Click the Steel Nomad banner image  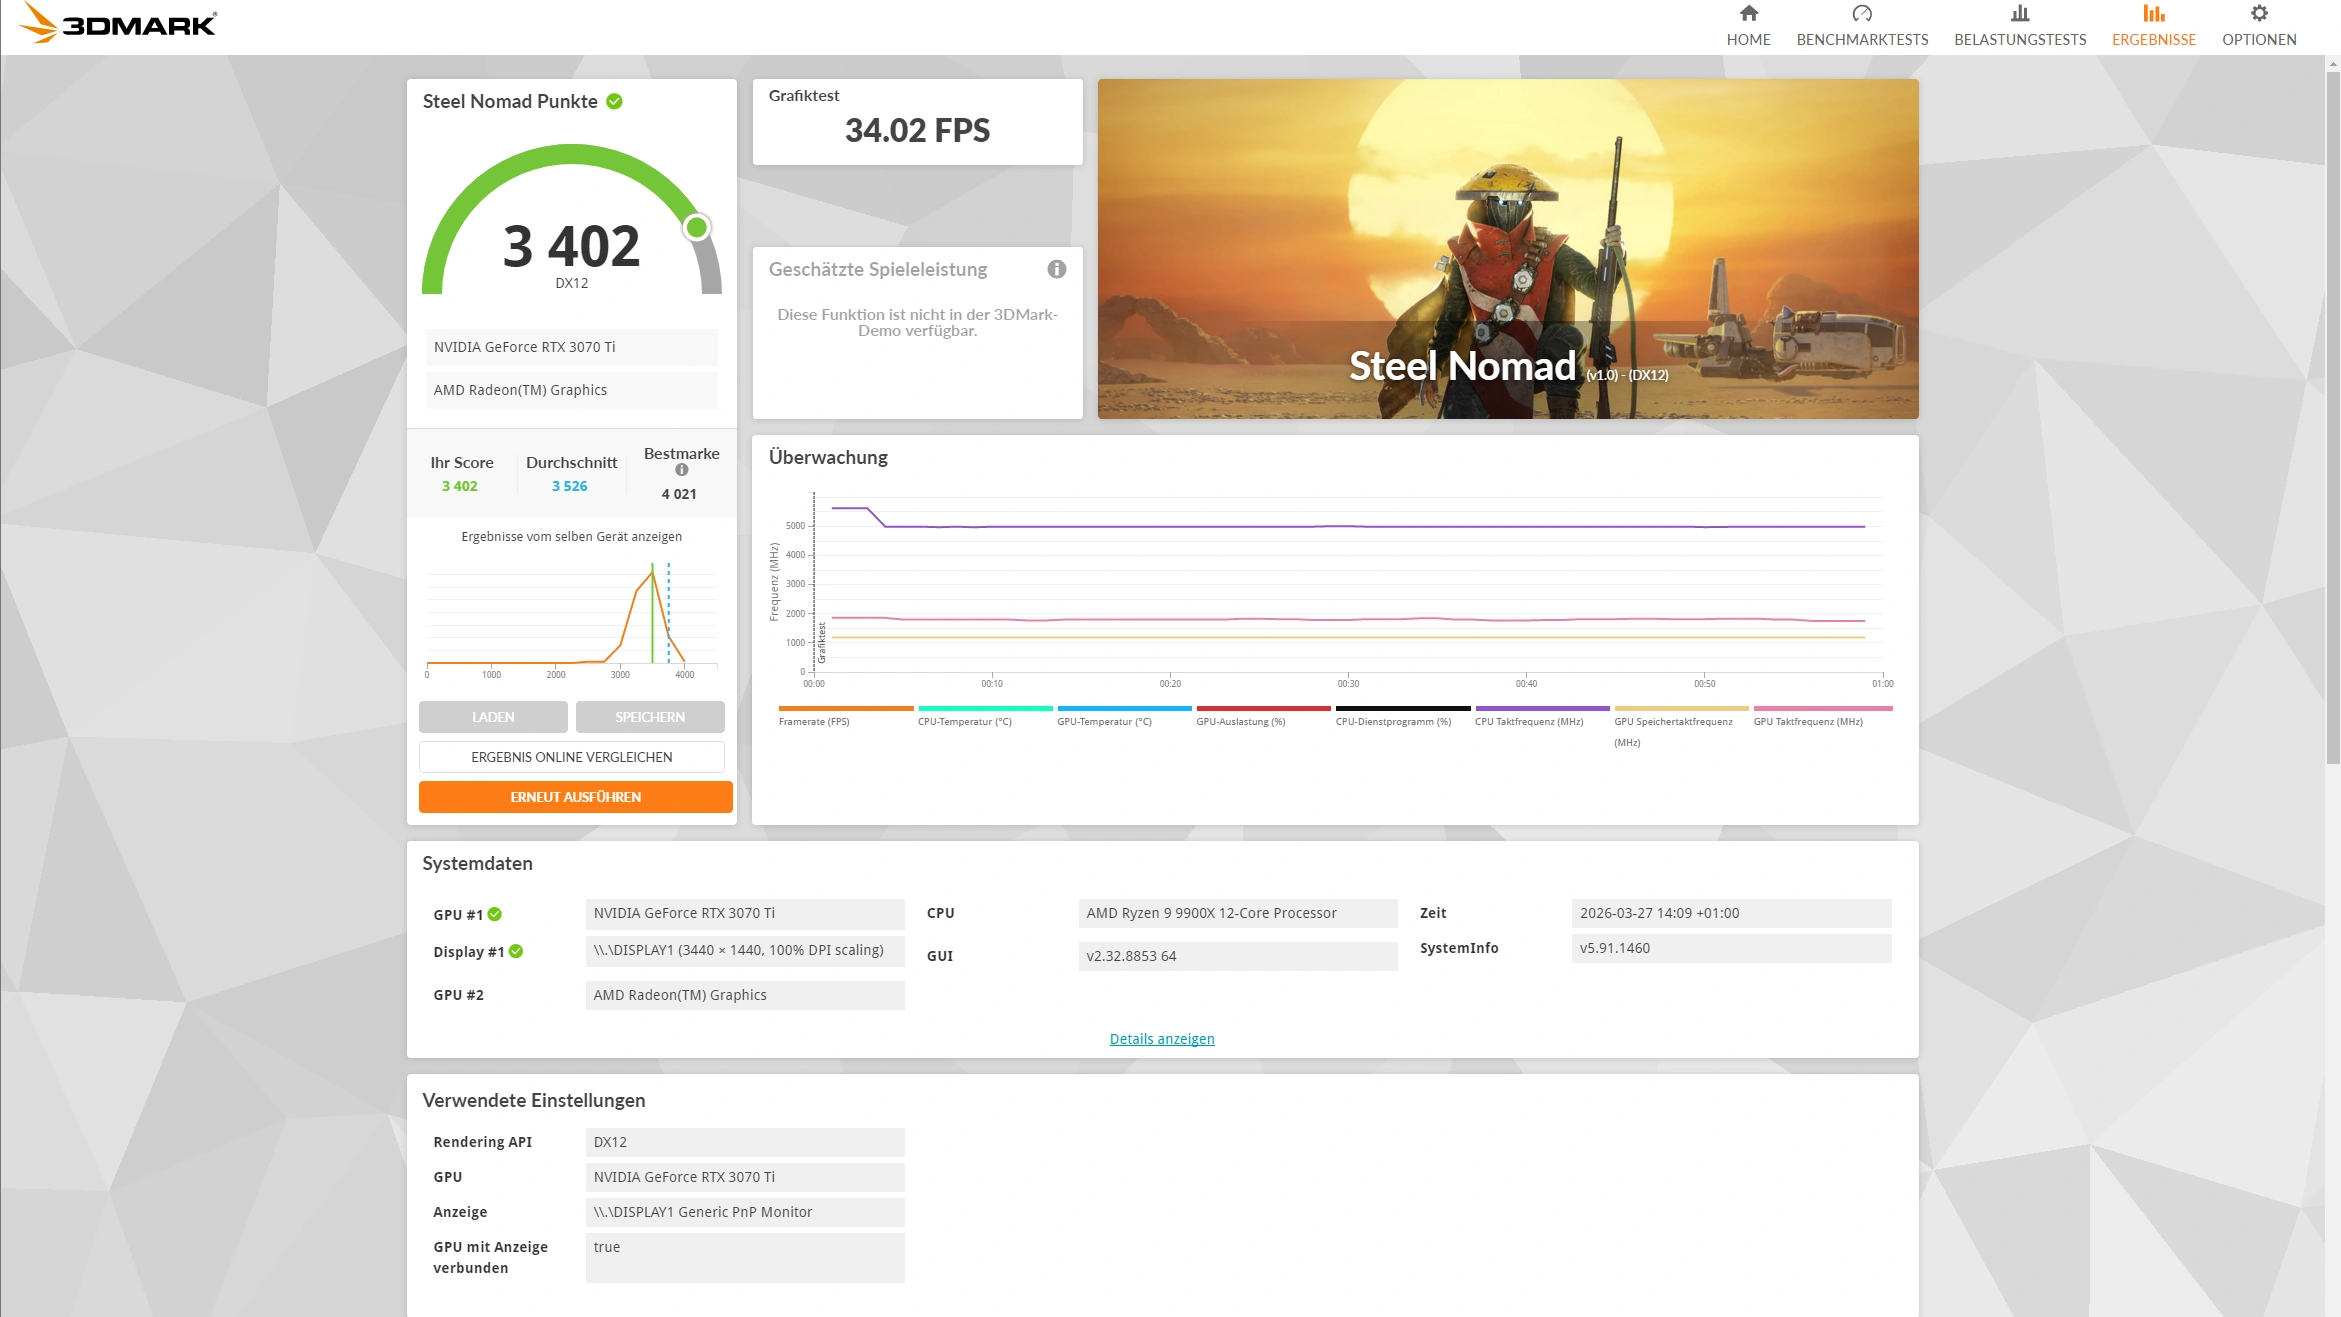(x=1507, y=249)
